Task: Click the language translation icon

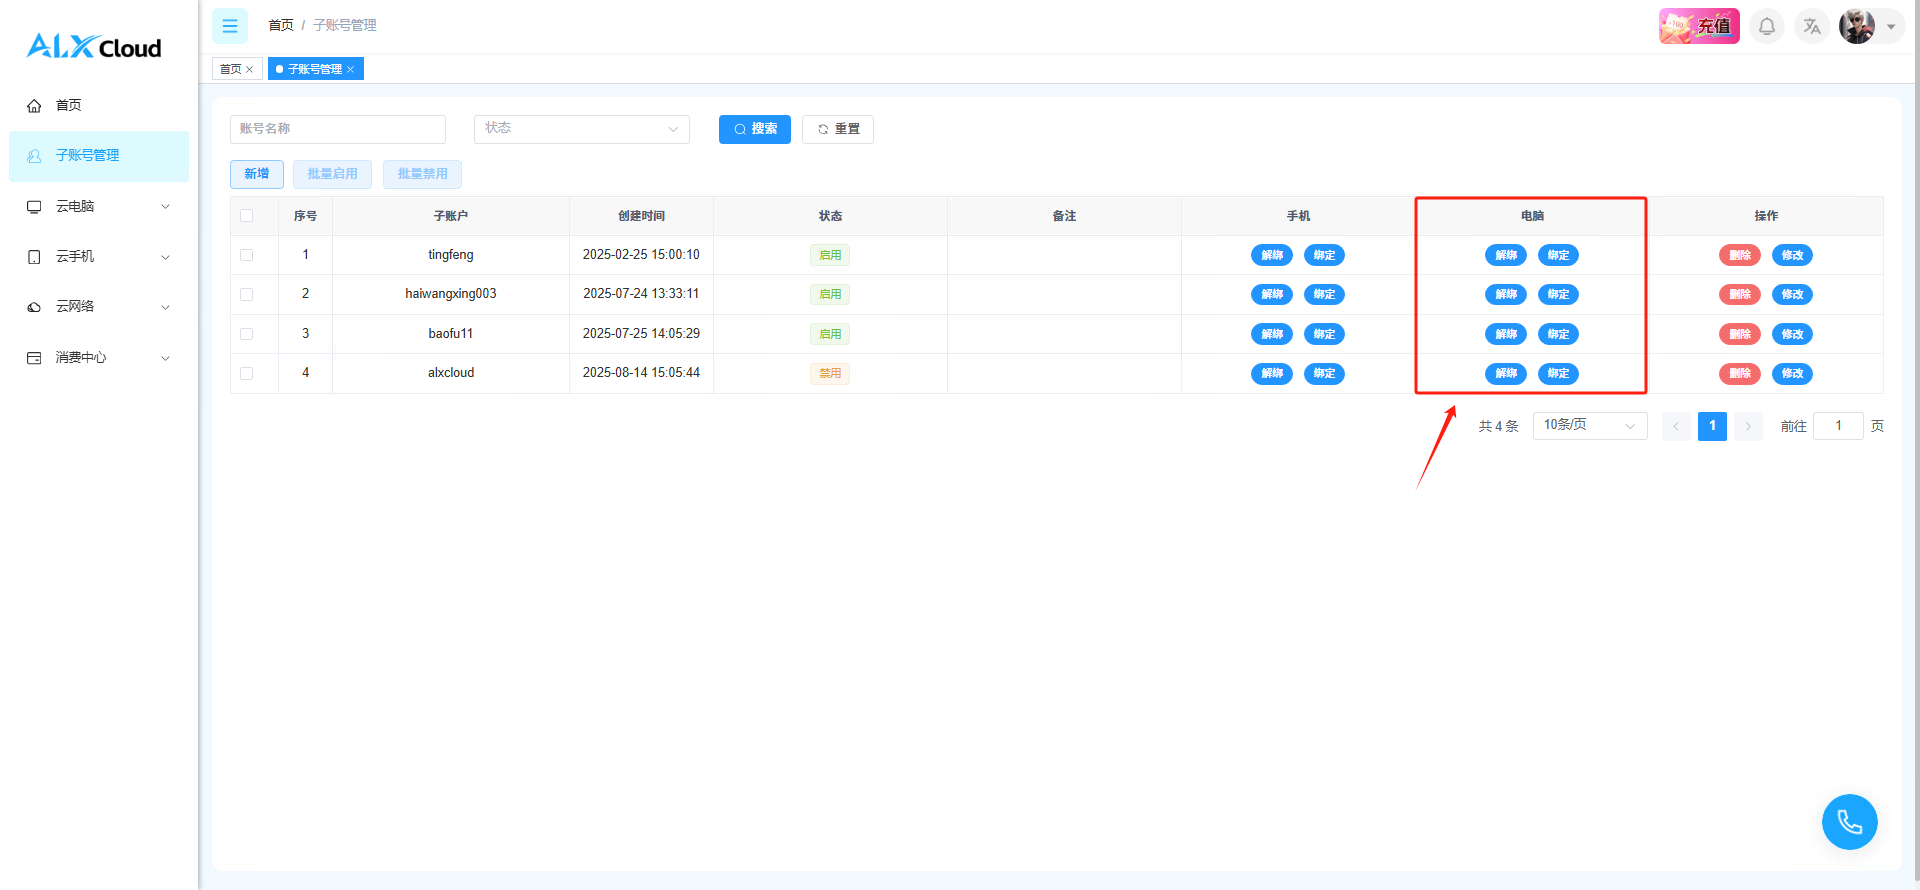Action: [x=1812, y=26]
